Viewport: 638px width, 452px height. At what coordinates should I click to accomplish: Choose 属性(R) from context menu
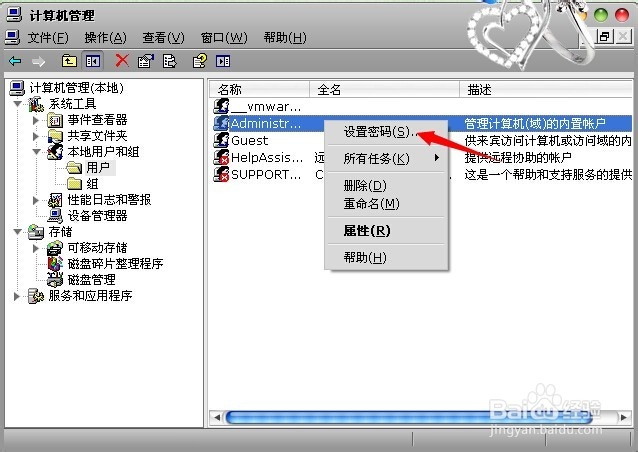(x=387, y=231)
